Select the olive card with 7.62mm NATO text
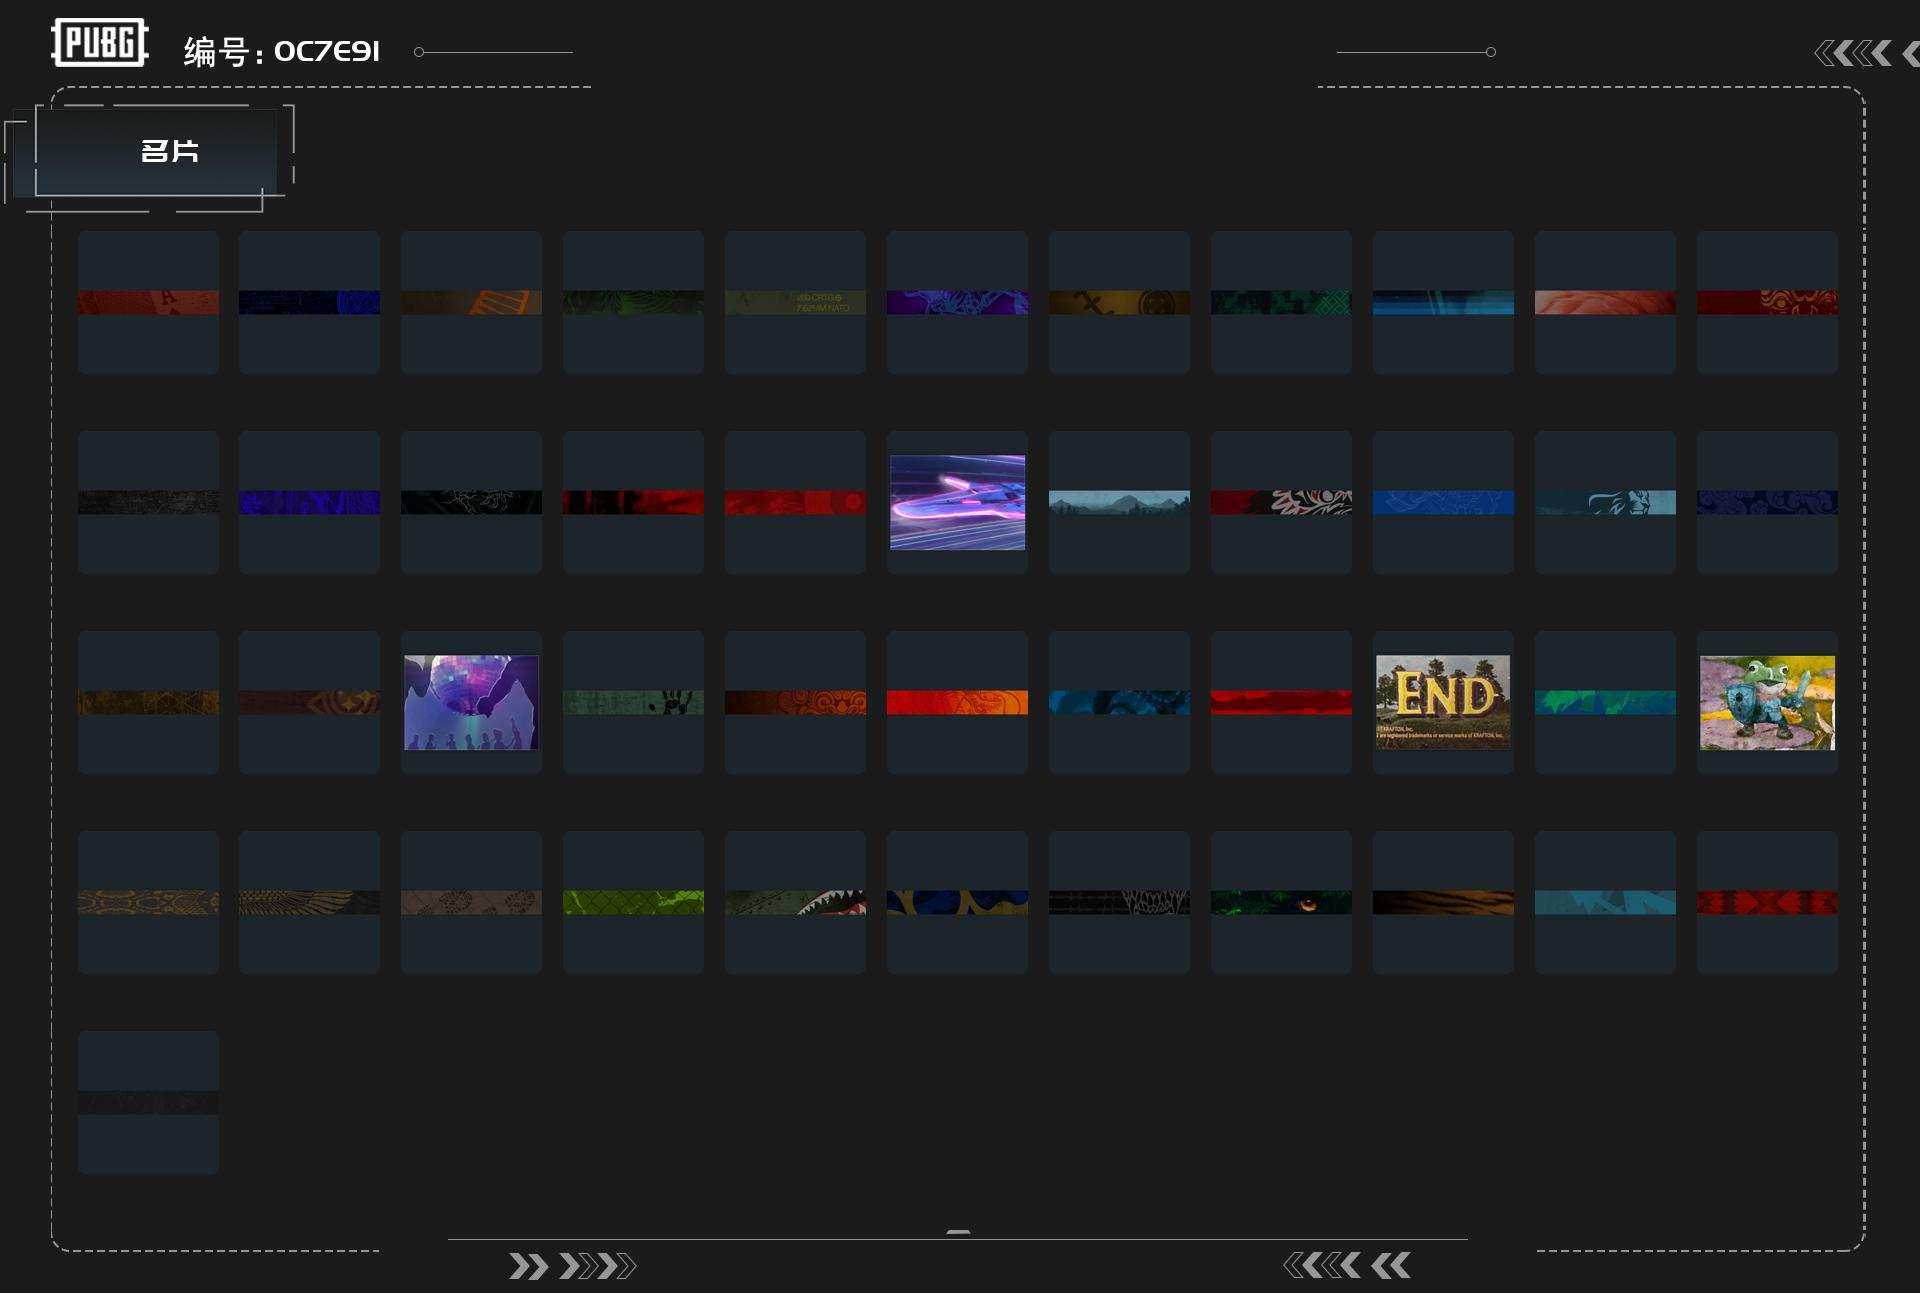This screenshot has width=1920, height=1293. tap(795, 302)
